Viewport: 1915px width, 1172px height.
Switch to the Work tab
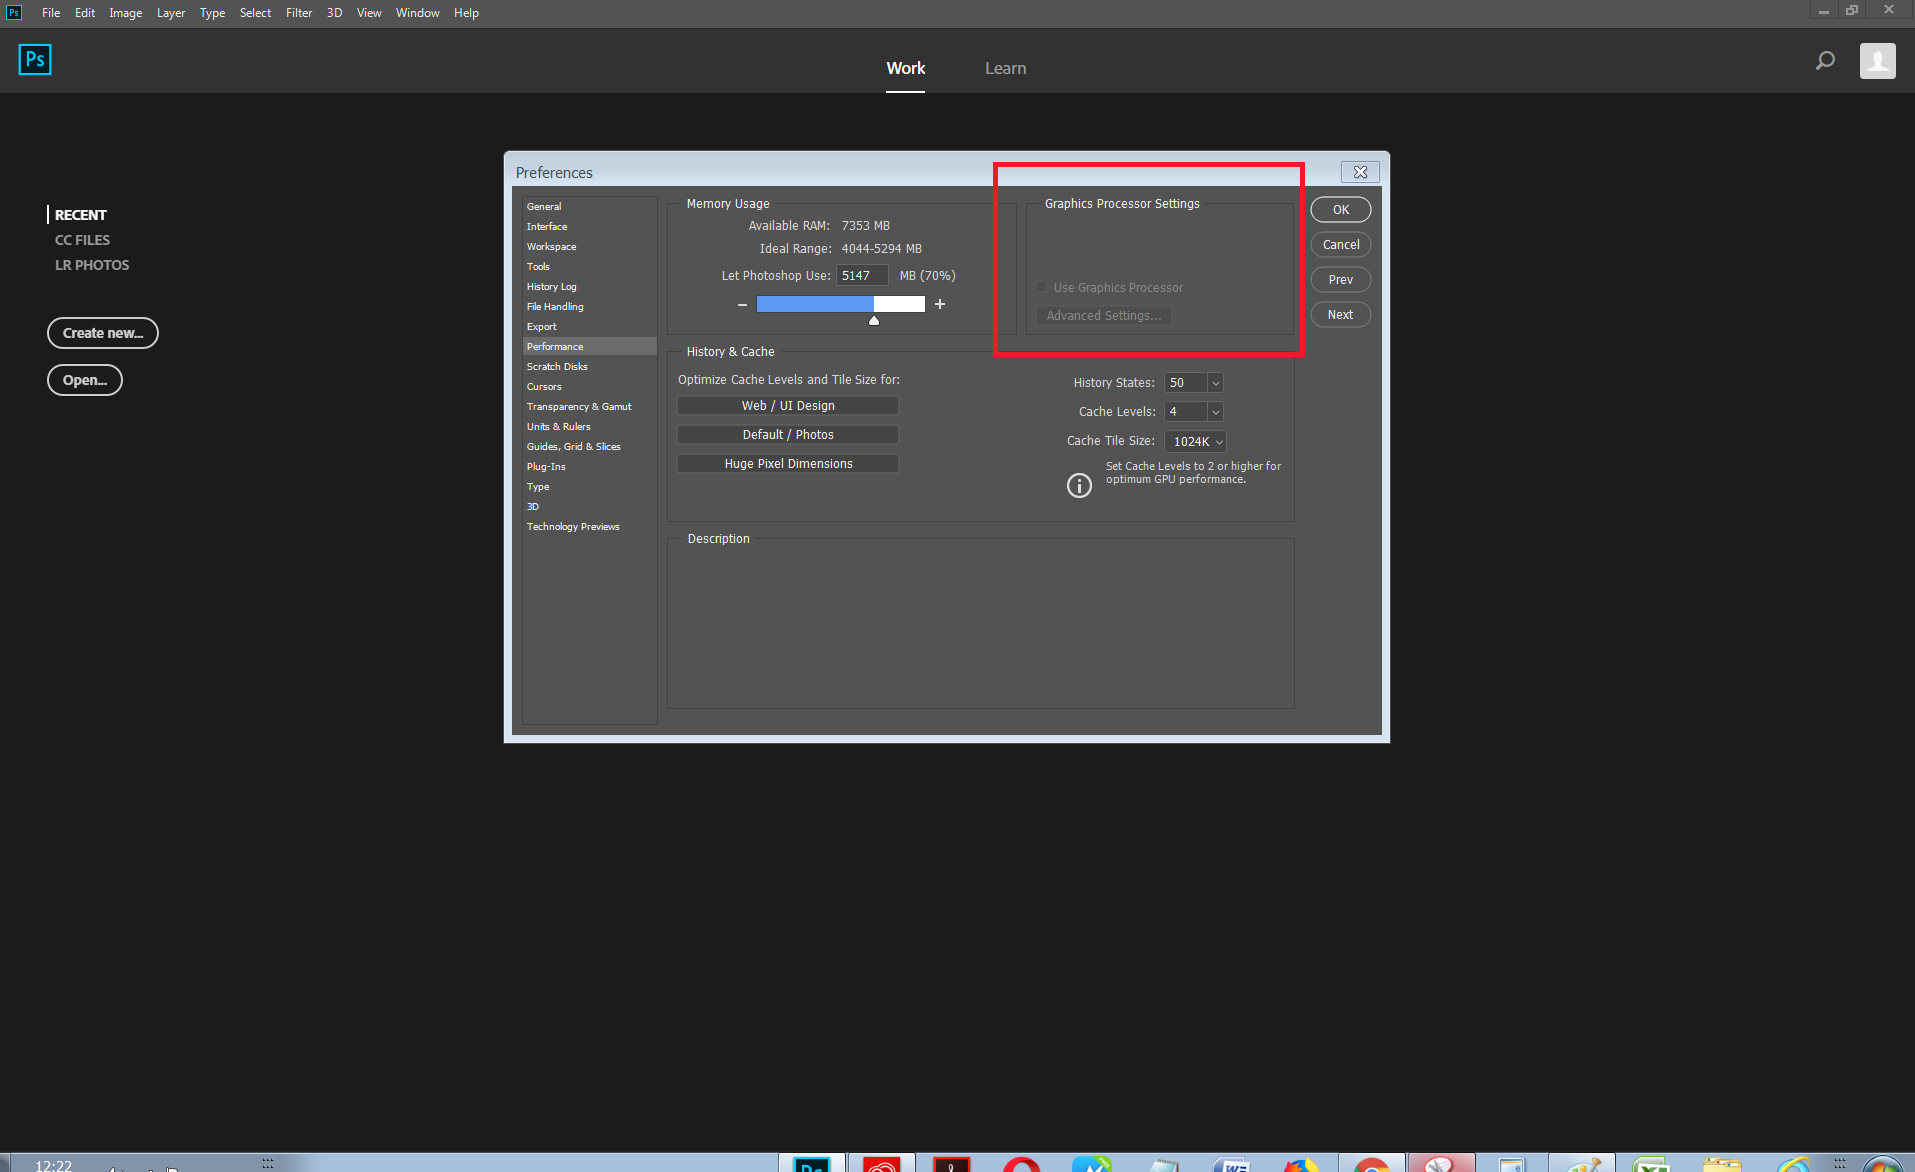(x=906, y=68)
